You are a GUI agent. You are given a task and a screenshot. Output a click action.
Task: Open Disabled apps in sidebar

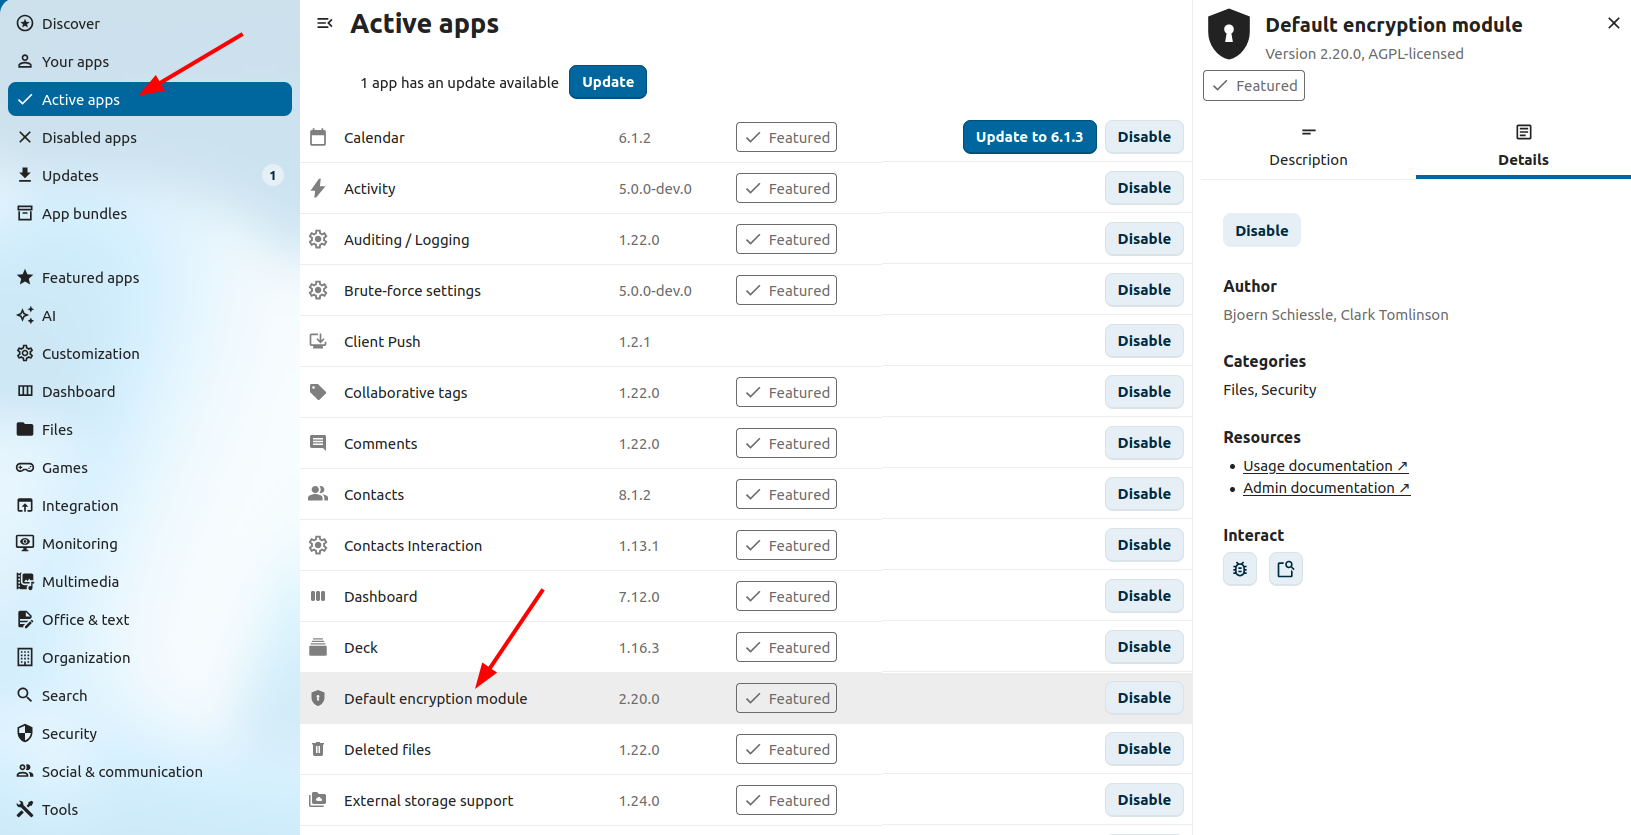(x=89, y=138)
